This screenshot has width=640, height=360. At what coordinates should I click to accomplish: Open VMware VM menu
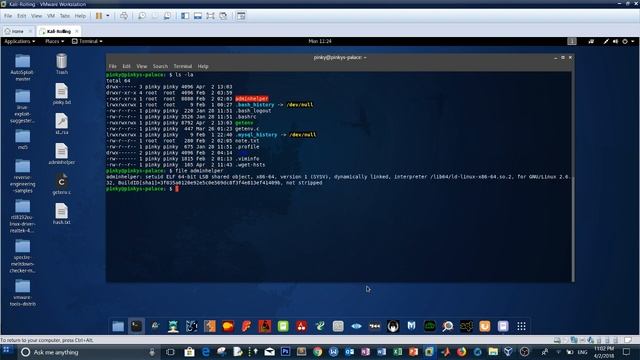click(51, 16)
